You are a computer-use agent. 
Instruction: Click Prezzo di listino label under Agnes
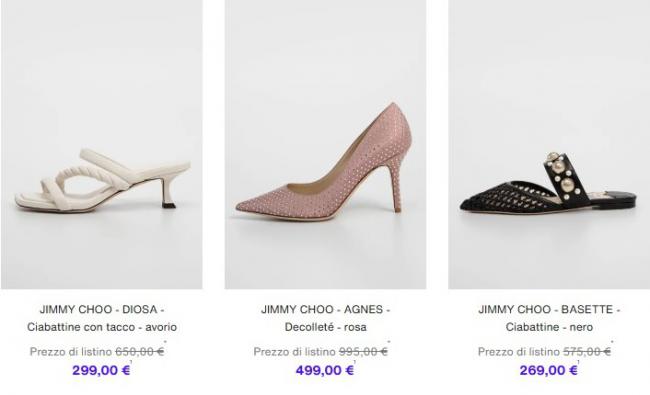coord(294,351)
